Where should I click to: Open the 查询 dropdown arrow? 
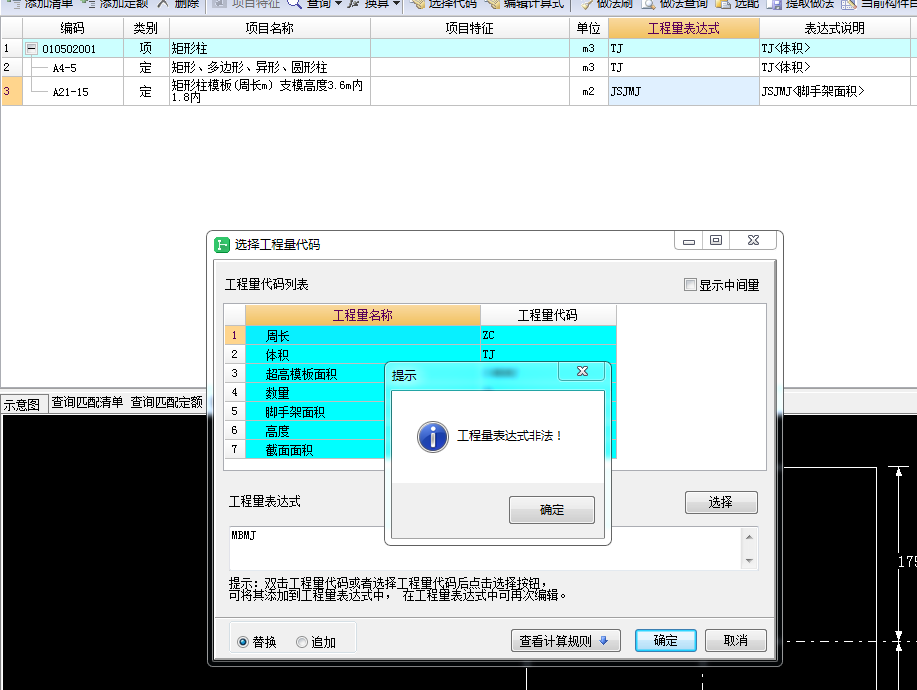click(338, 4)
